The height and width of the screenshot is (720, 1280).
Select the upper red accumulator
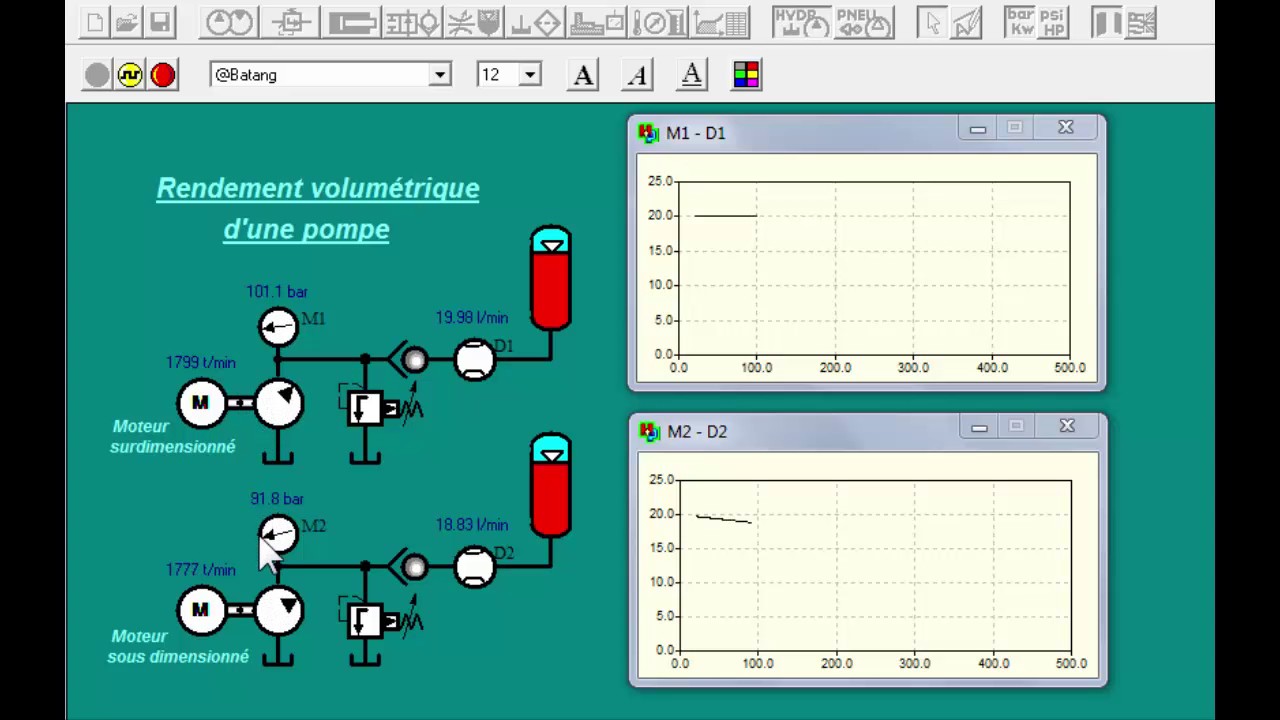[551, 279]
